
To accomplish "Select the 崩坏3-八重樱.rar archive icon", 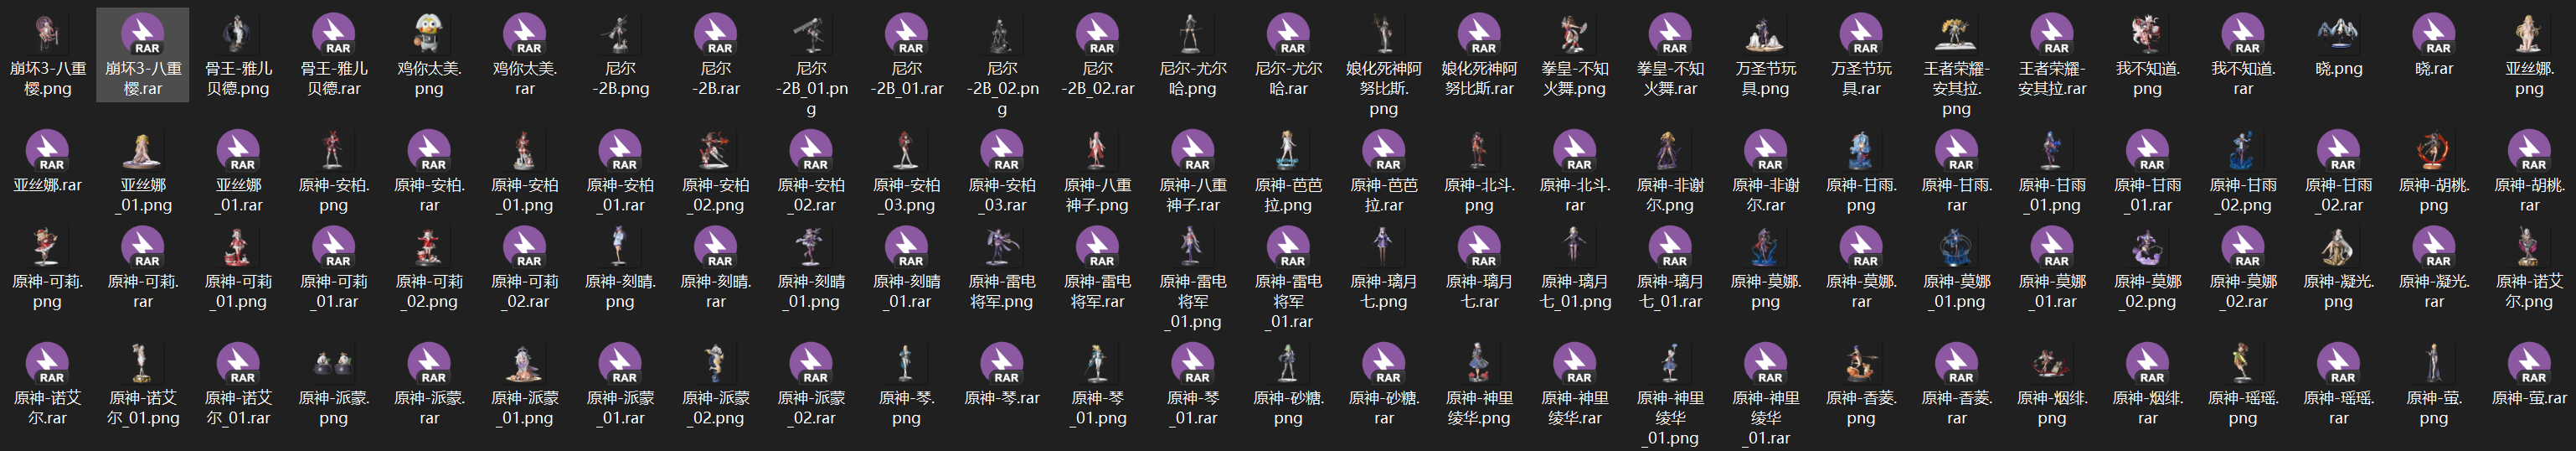I will coord(143,34).
